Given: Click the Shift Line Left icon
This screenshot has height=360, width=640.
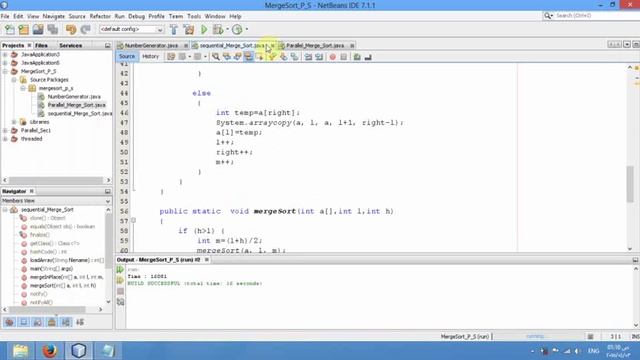Looking at the screenshot, I should [x=309, y=57].
